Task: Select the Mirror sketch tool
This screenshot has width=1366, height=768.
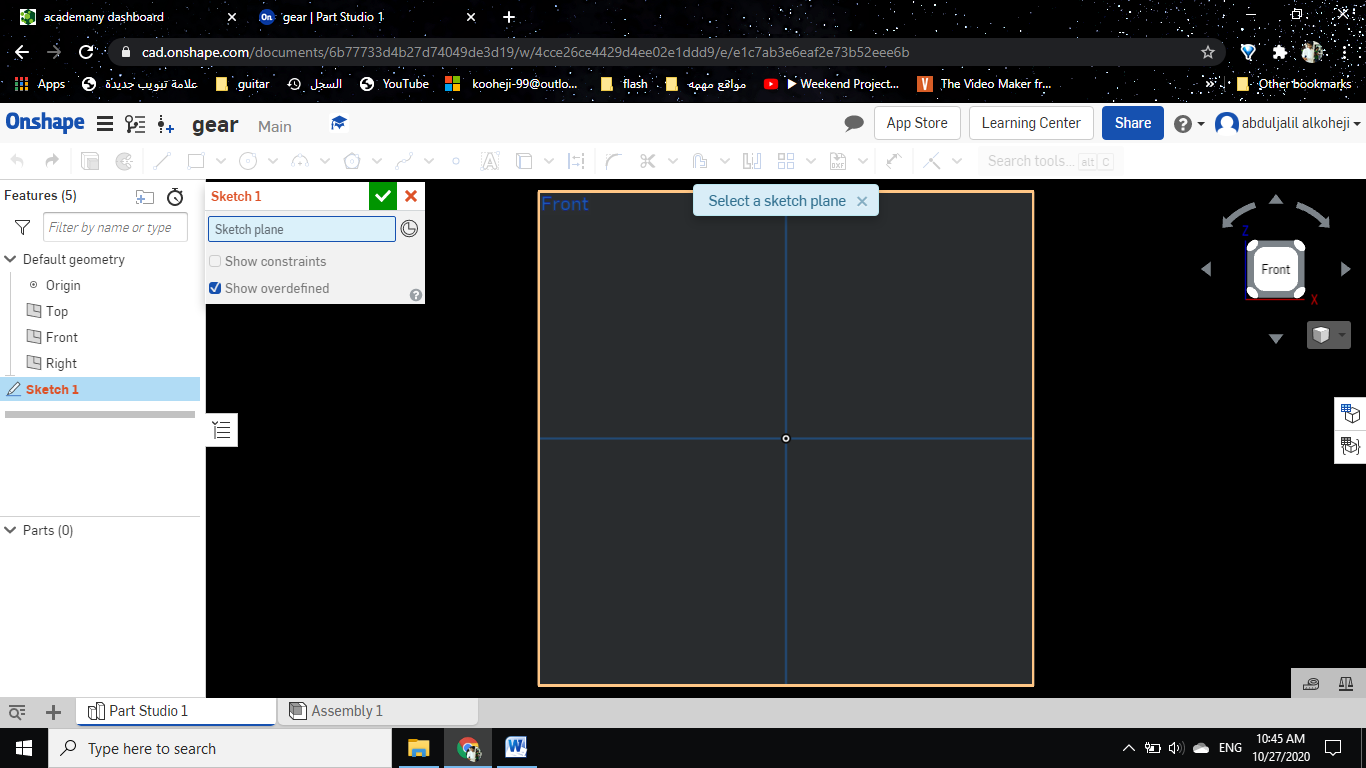Action: 752,161
